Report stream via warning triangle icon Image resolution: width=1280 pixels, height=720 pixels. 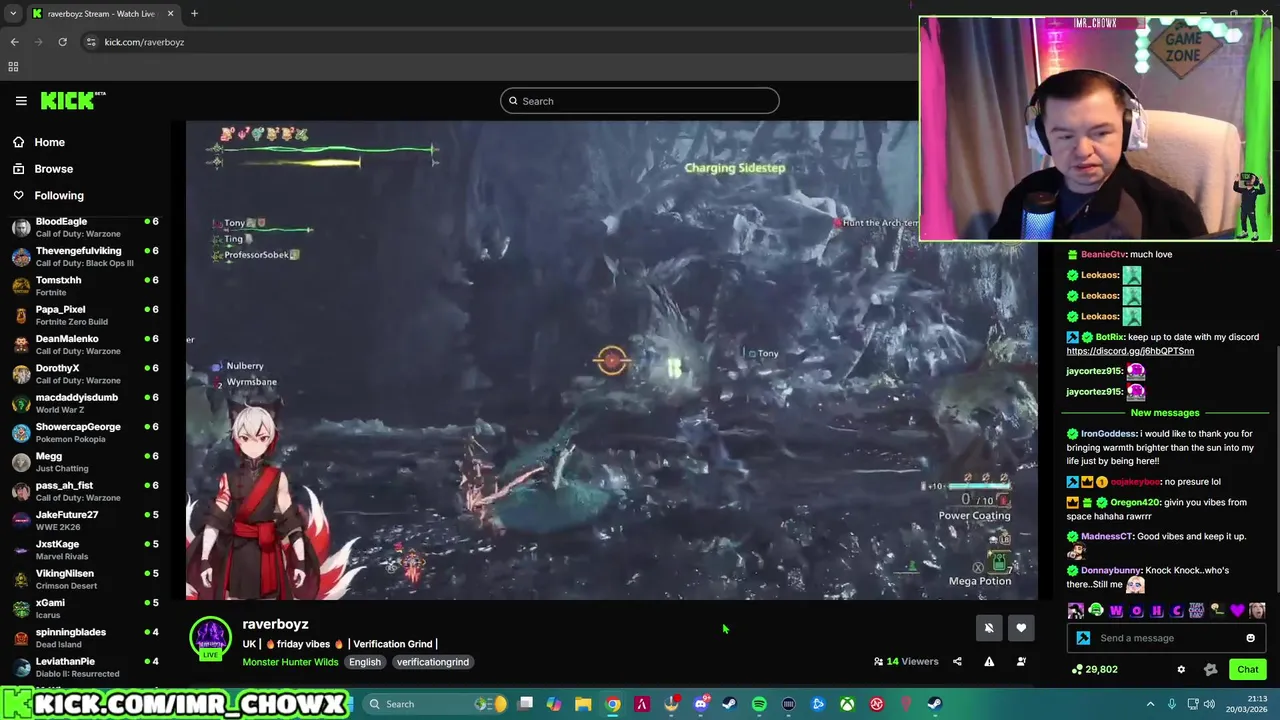click(x=989, y=661)
